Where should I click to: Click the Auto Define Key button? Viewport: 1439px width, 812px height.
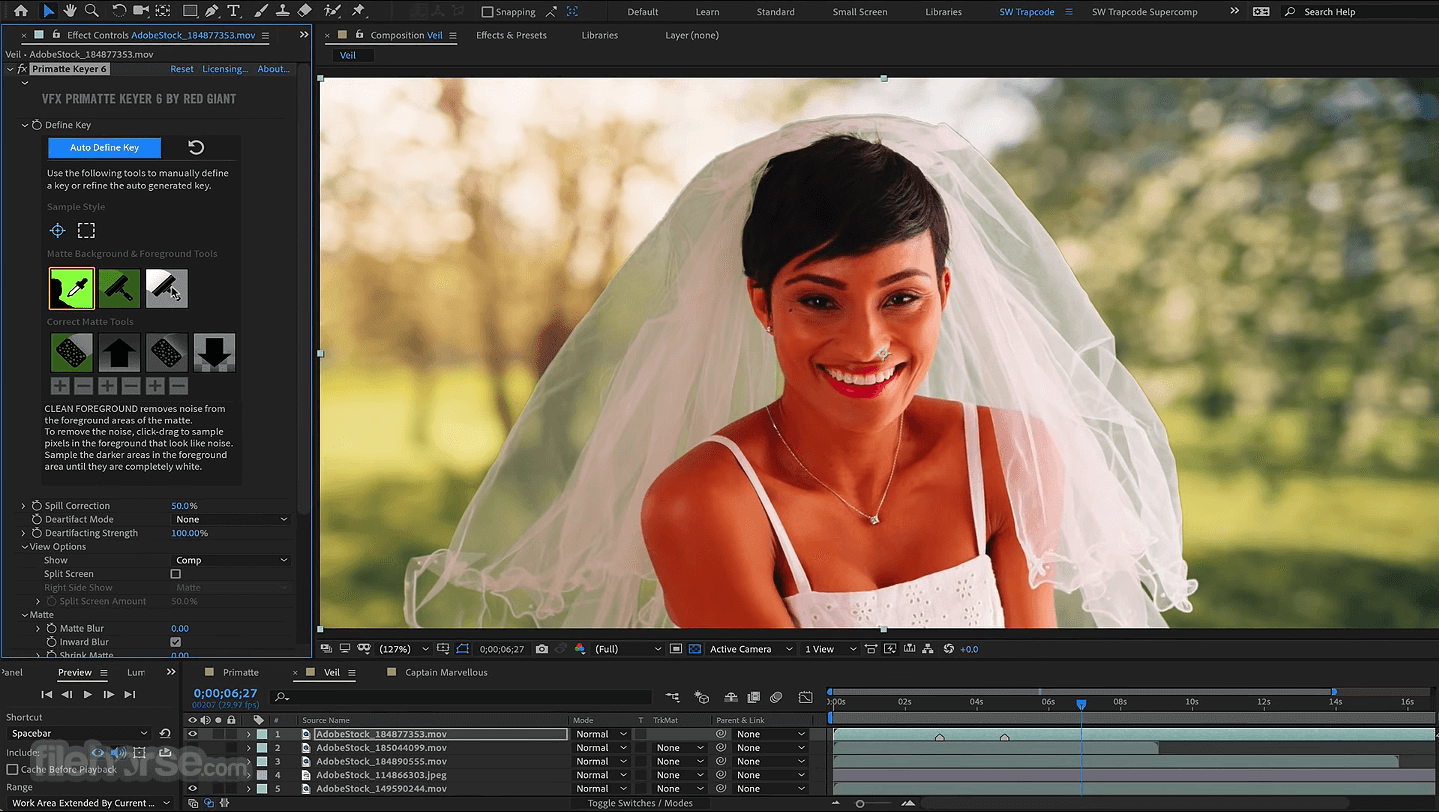pos(104,147)
